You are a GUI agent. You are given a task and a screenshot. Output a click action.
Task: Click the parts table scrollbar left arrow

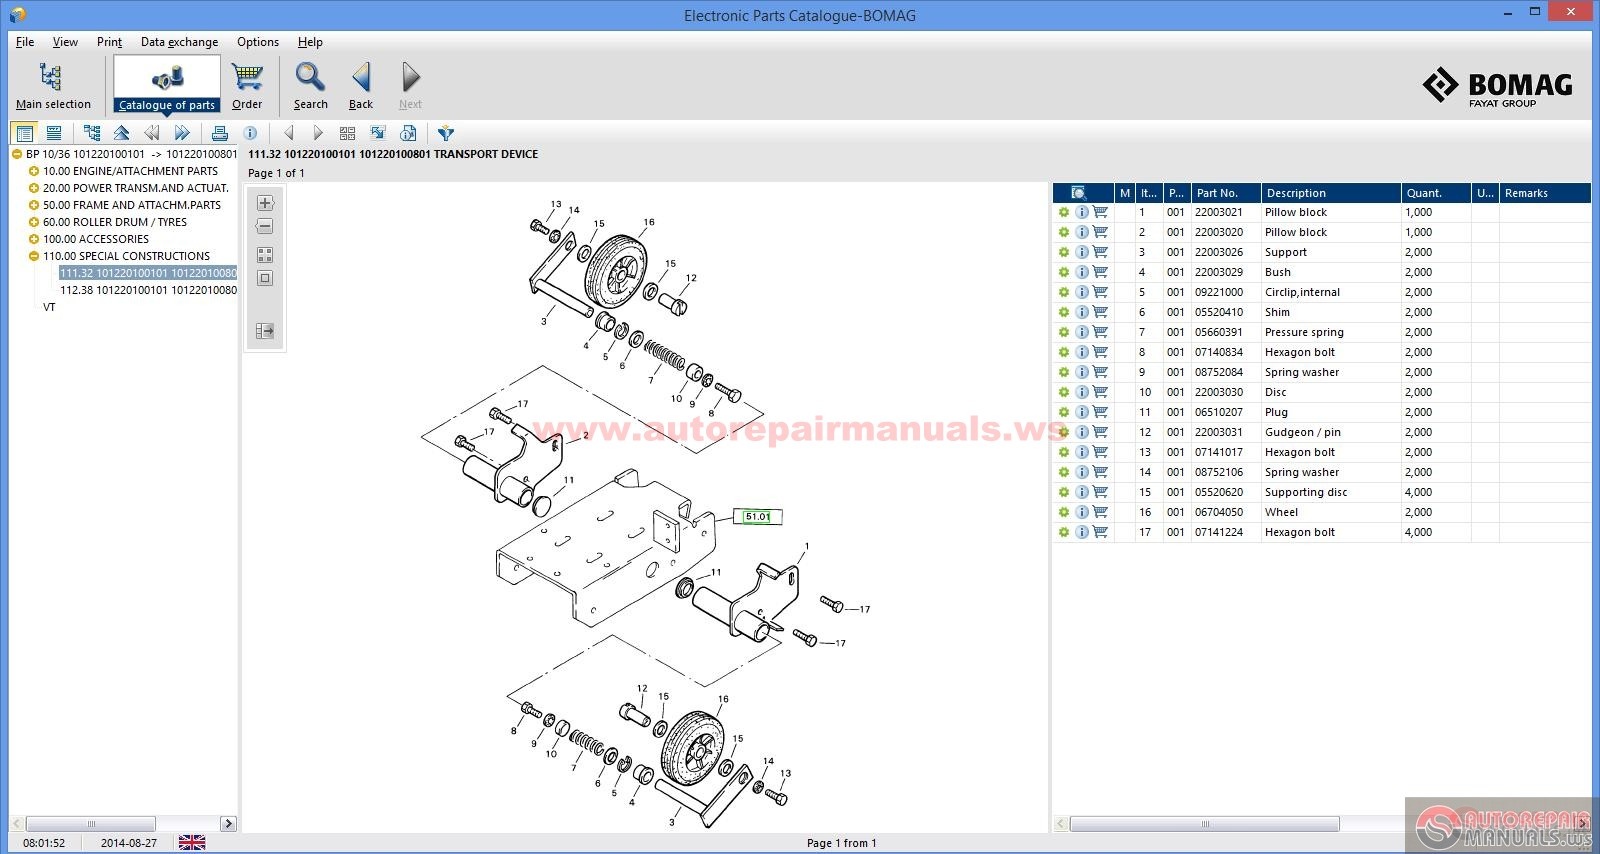(1061, 824)
